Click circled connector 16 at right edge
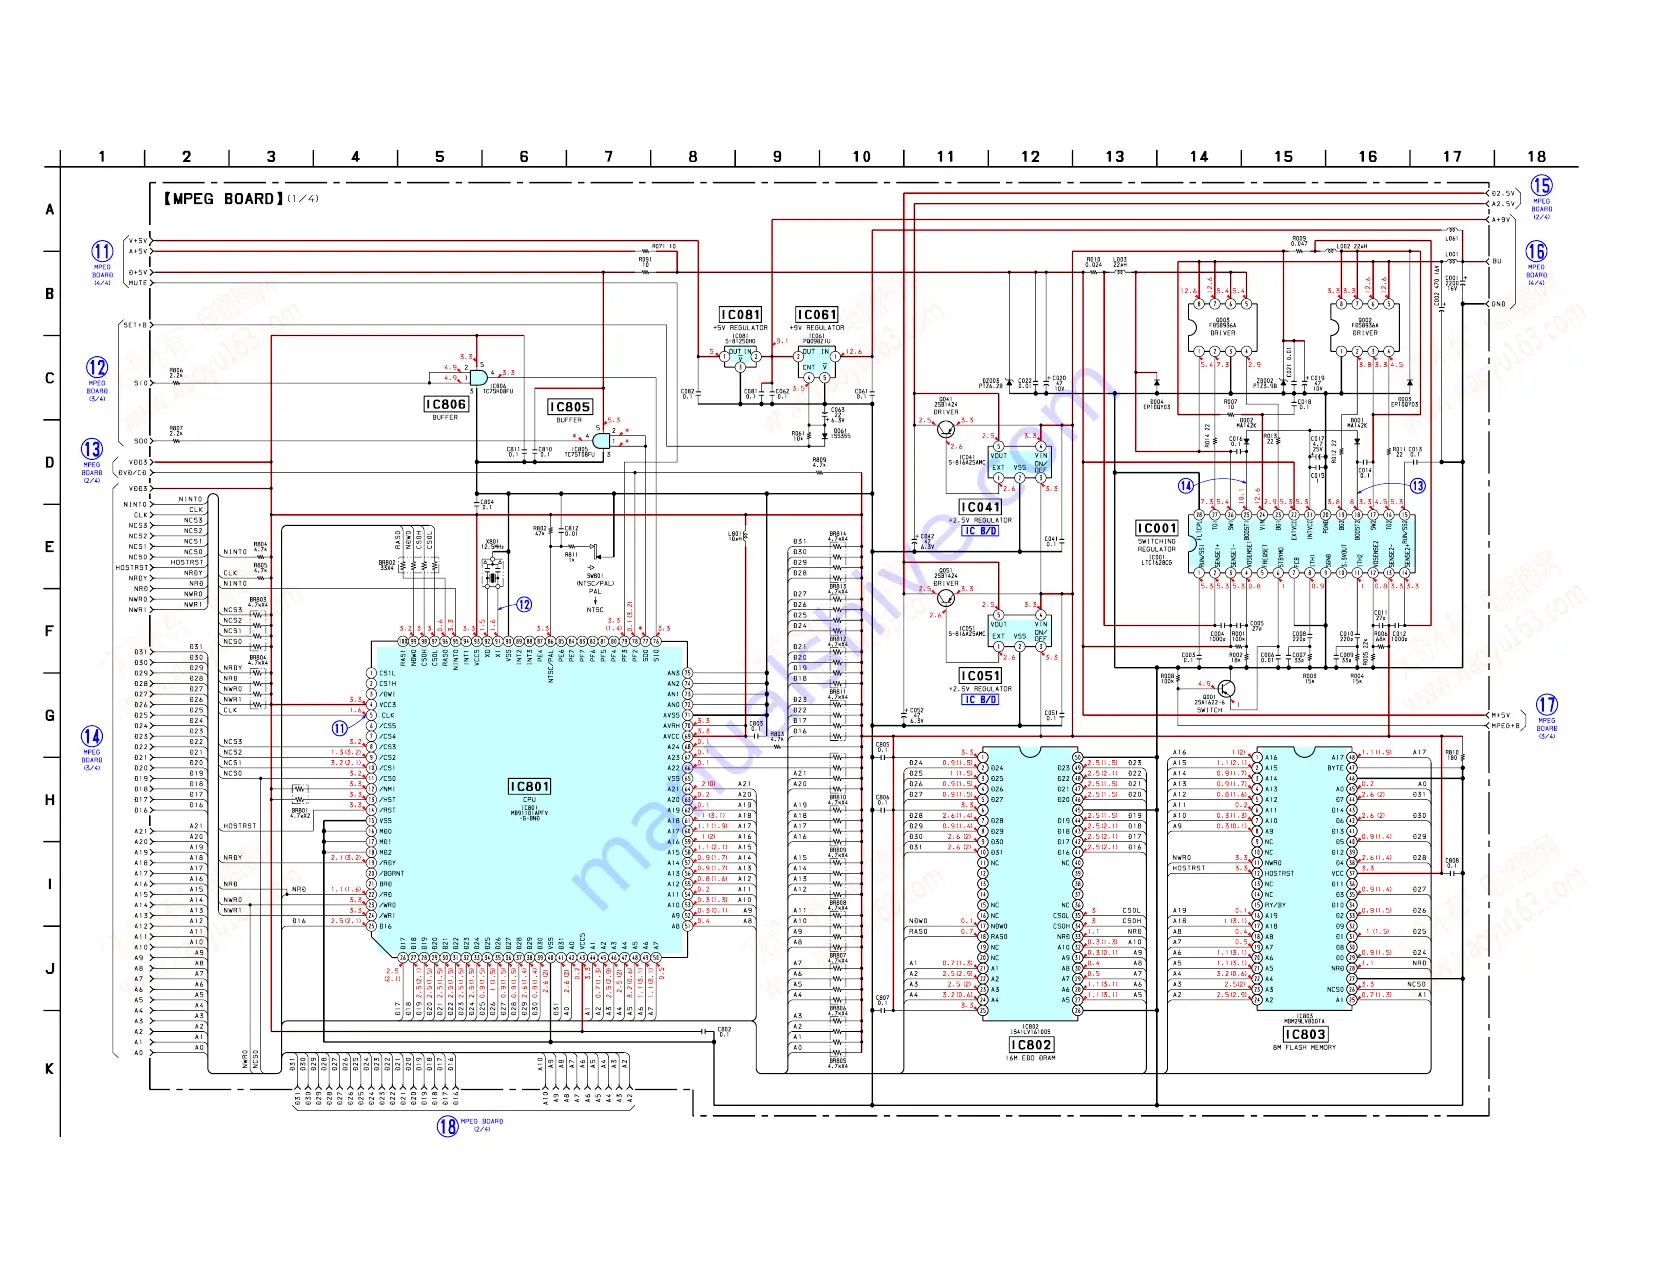The height and width of the screenshot is (1263, 1680). tap(1536, 252)
